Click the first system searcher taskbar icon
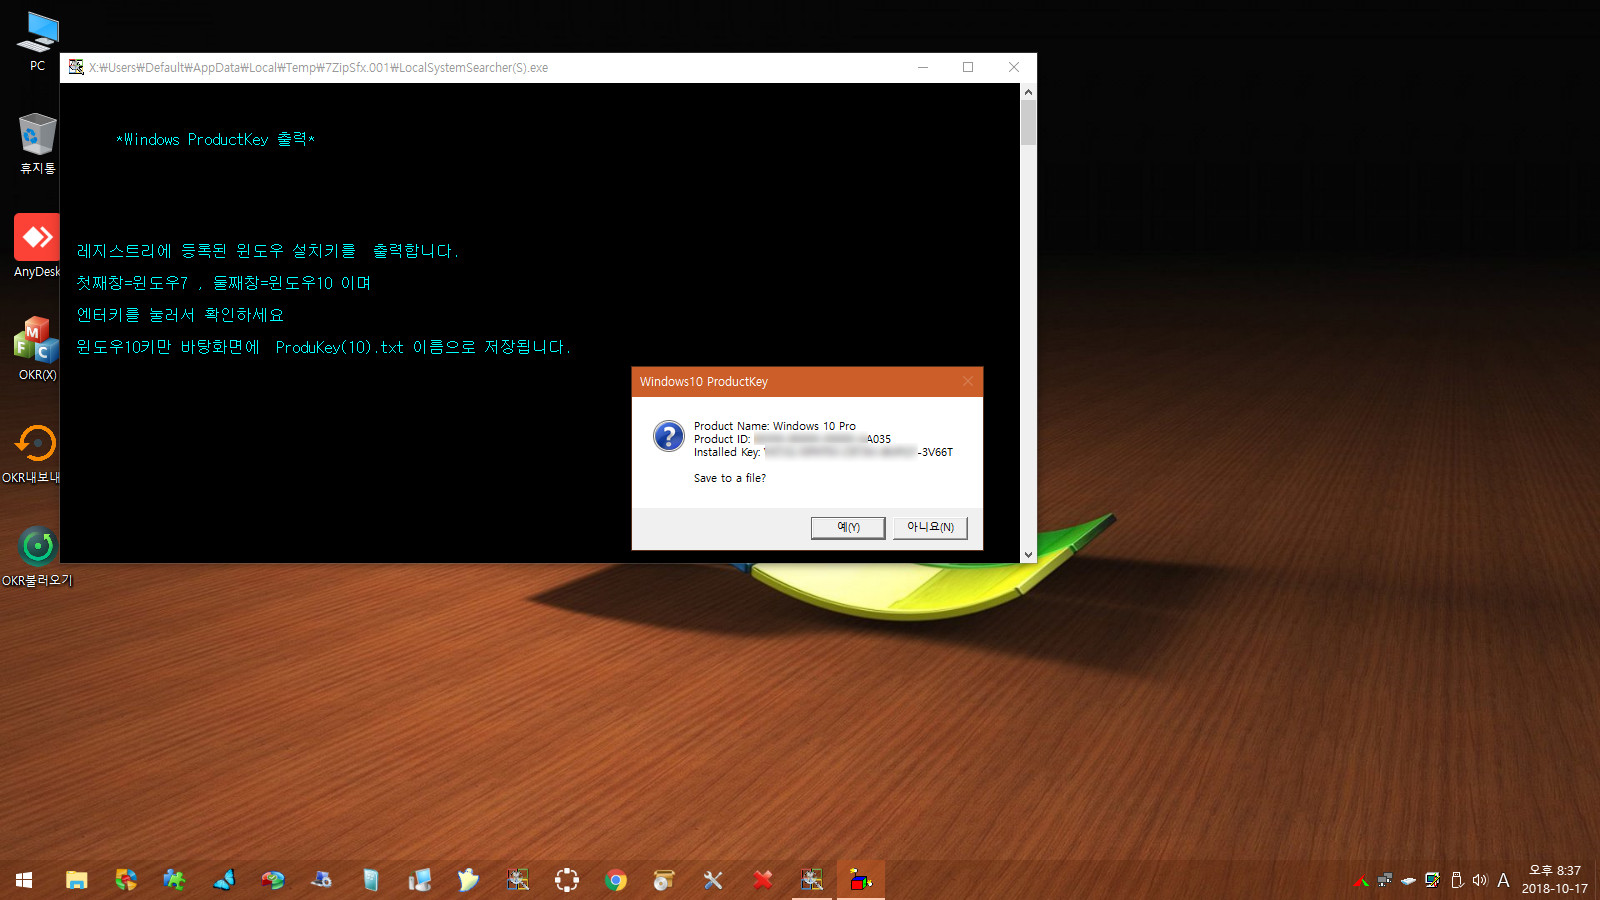The width and height of the screenshot is (1600, 900). [x=518, y=880]
